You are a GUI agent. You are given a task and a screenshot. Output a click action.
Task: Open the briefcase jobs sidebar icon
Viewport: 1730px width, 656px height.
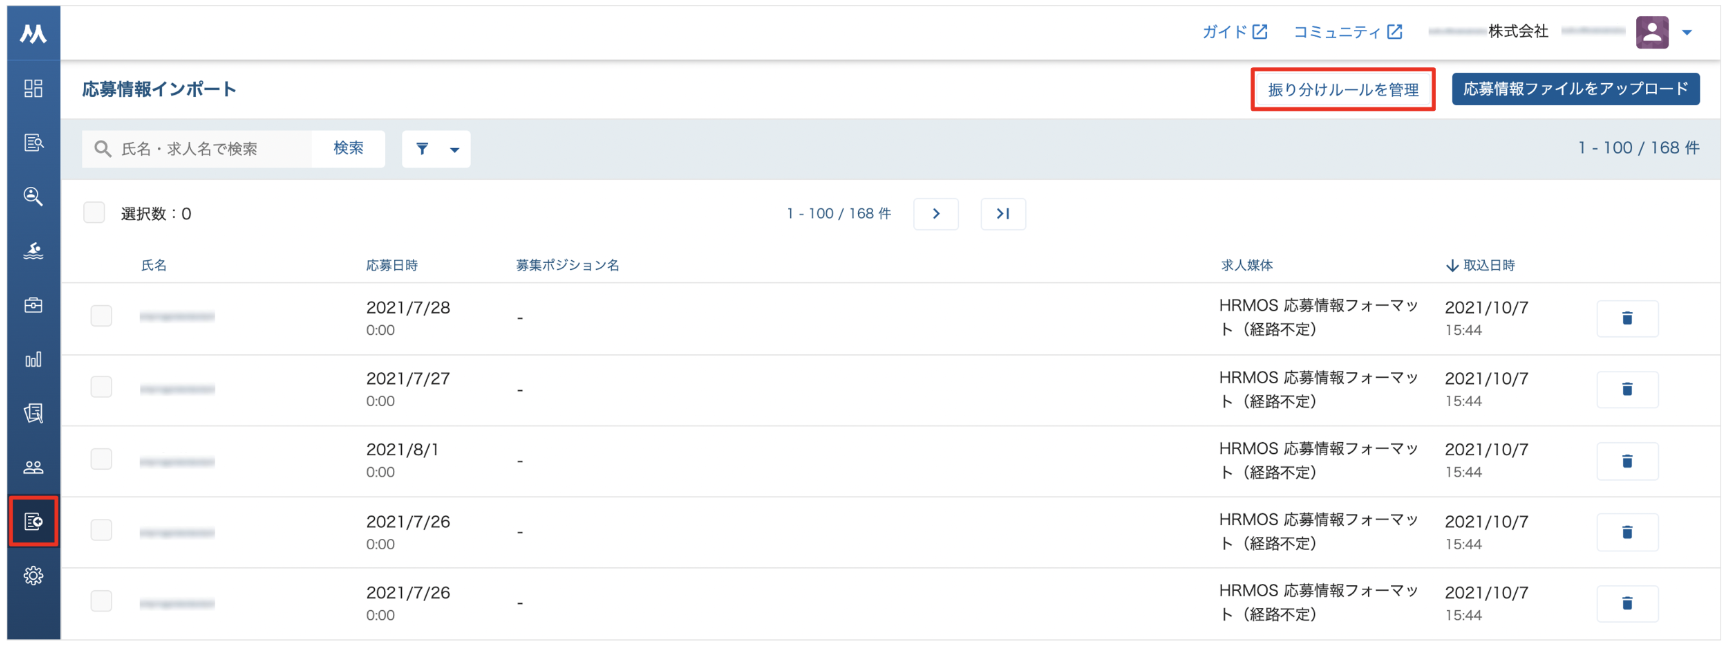33,305
